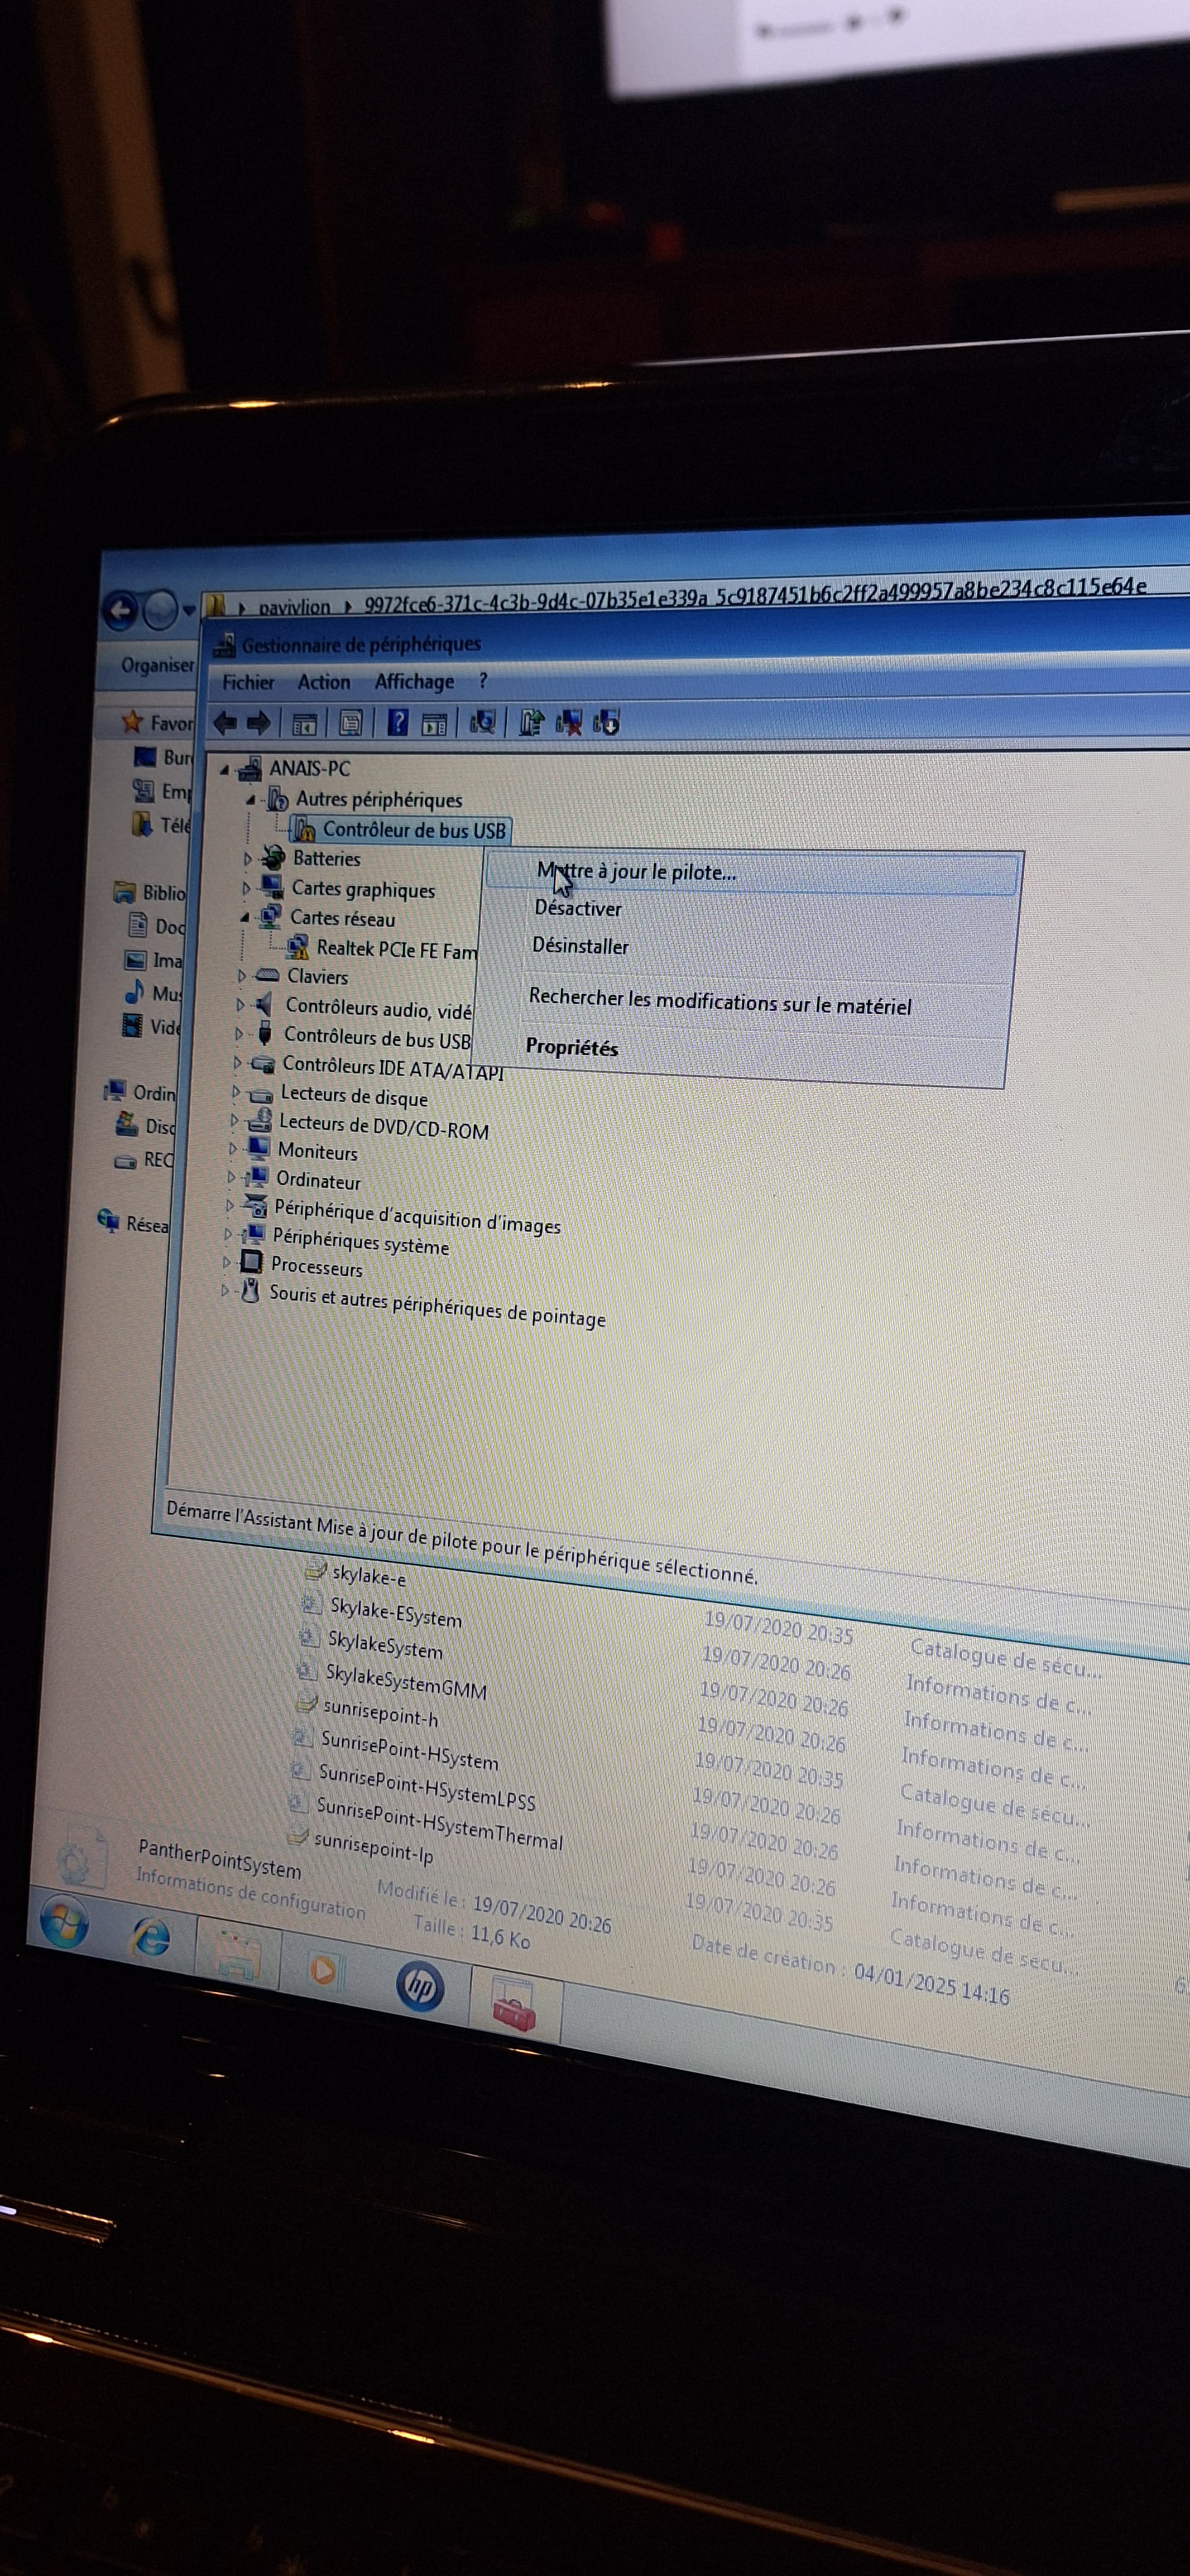Expand the Processeurs node

226,1262
